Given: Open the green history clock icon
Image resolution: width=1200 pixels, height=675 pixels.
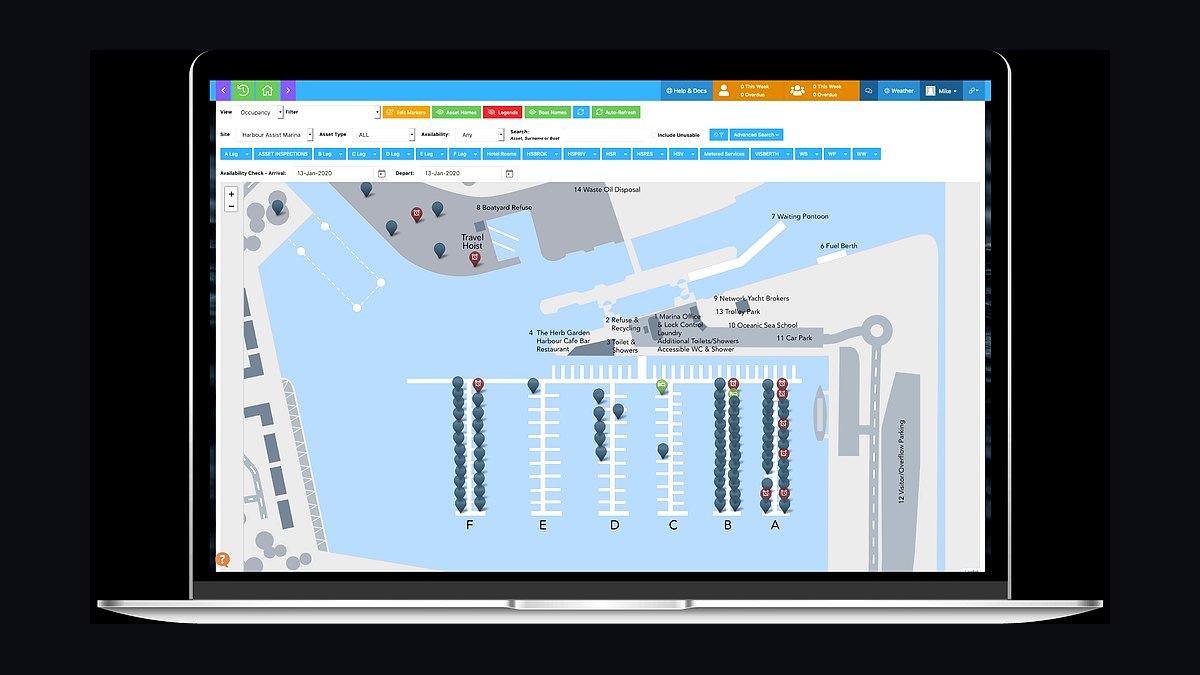Looking at the screenshot, I should (243, 91).
